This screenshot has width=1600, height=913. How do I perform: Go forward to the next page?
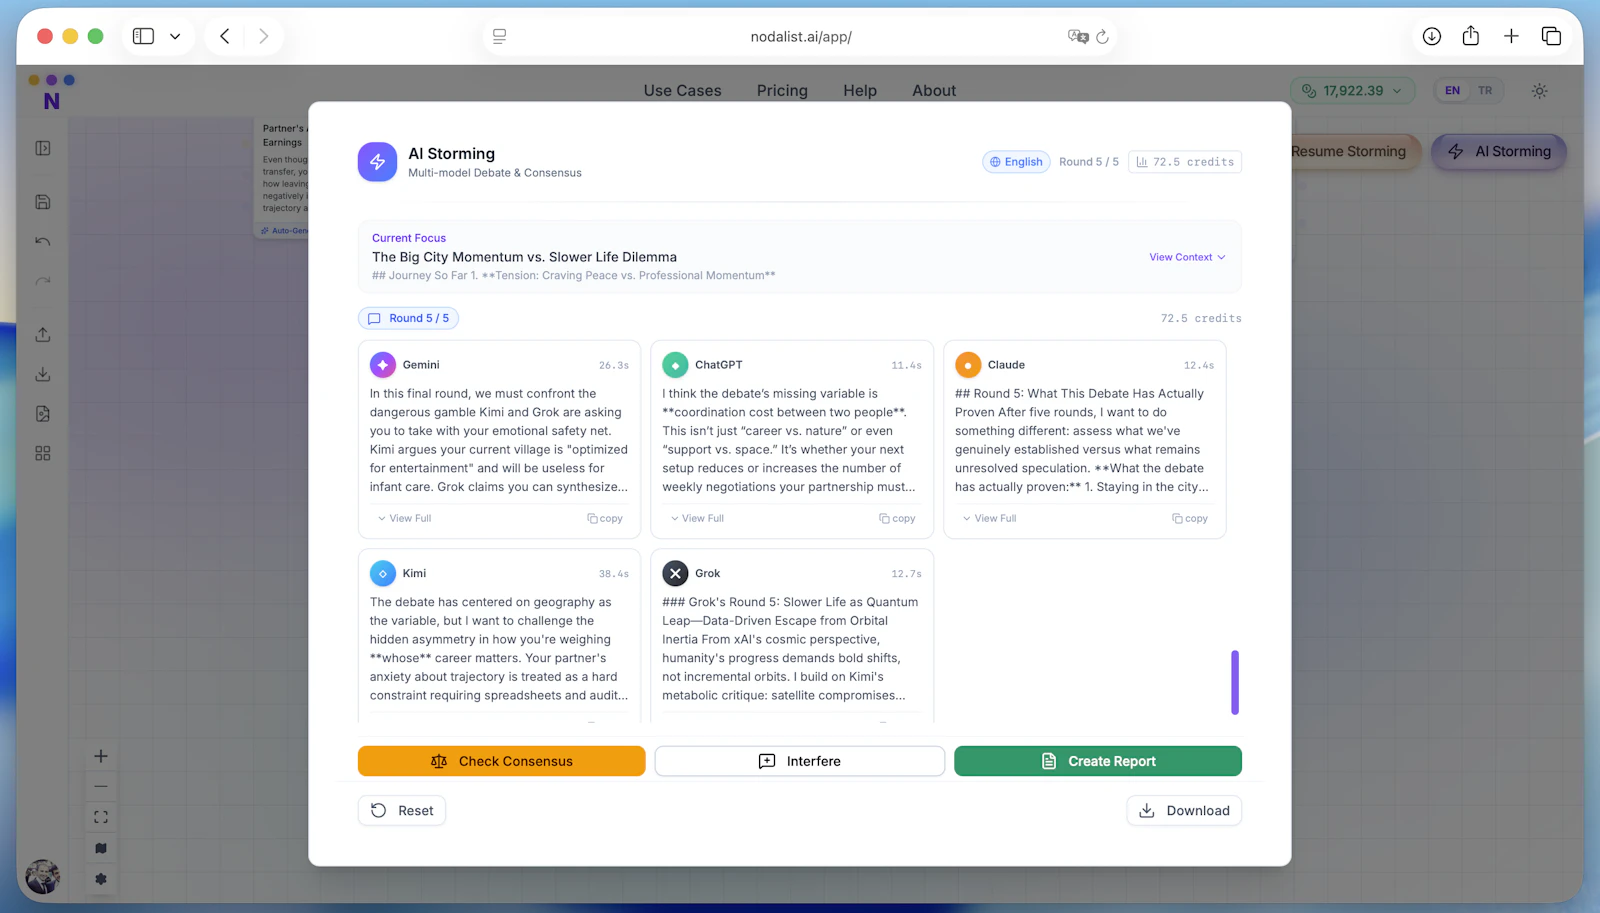click(263, 36)
